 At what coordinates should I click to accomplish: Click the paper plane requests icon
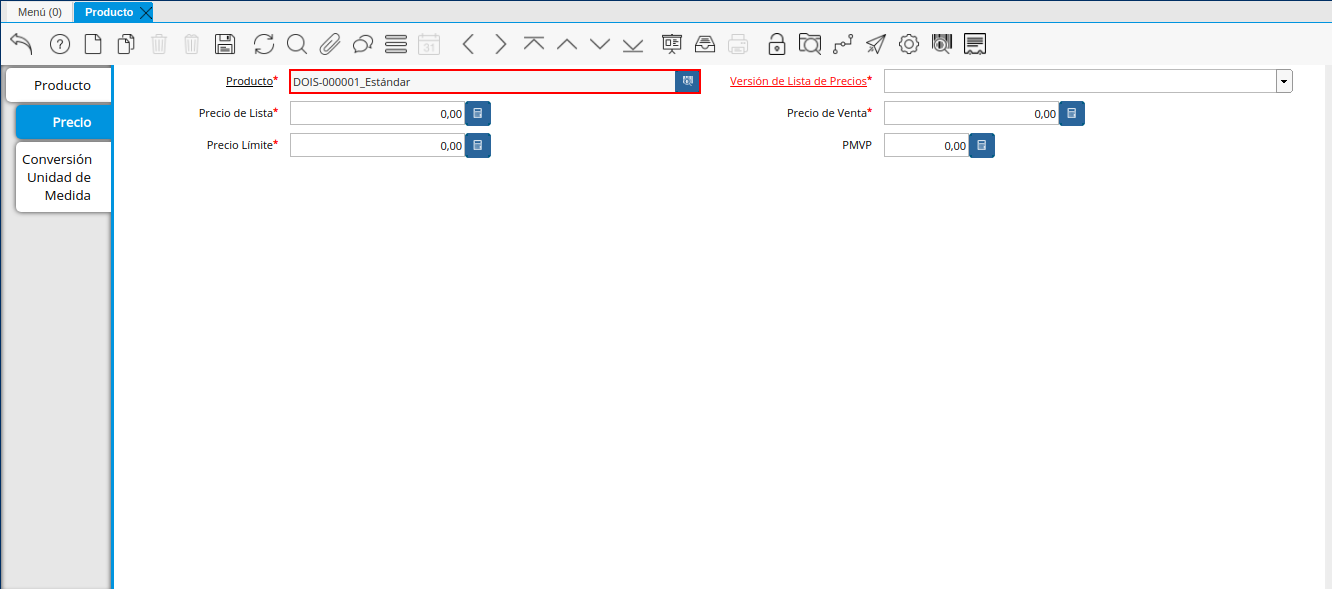[876, 44]
